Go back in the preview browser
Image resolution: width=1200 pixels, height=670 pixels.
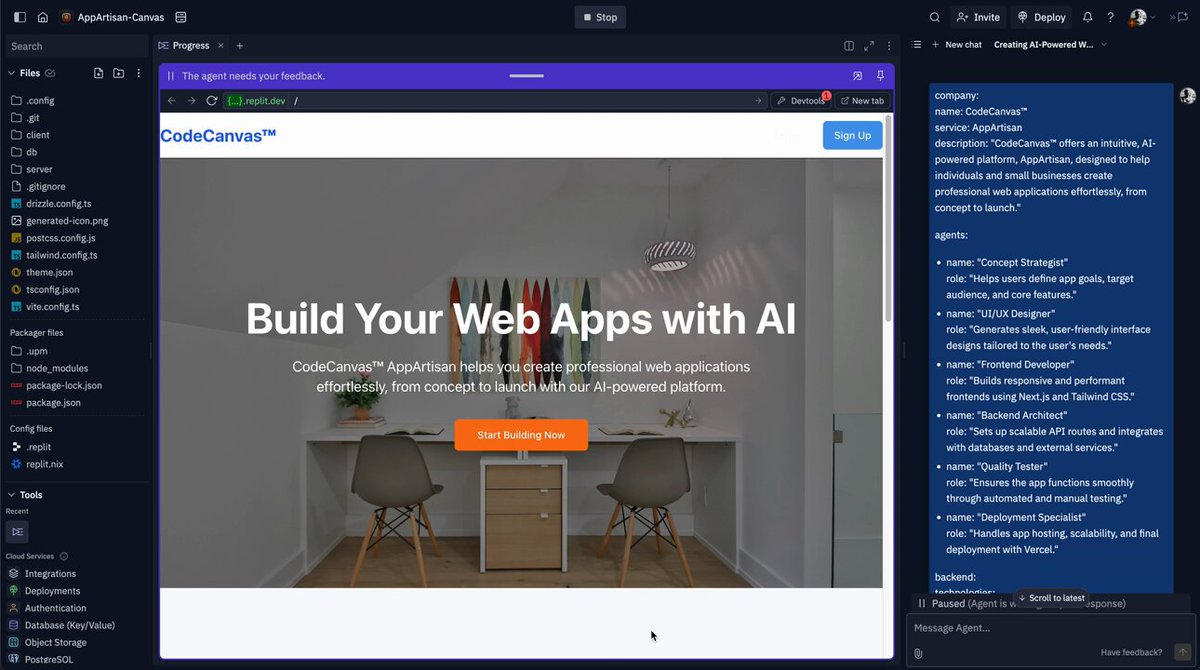pyautogui.click(x=171, y=101)
